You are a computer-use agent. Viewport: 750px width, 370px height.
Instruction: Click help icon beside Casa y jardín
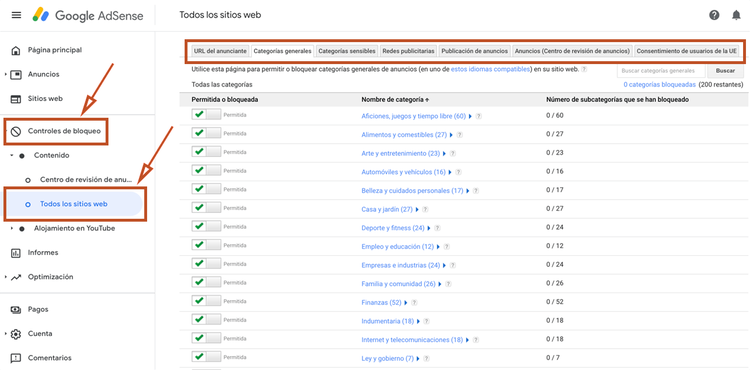(426, 209)
